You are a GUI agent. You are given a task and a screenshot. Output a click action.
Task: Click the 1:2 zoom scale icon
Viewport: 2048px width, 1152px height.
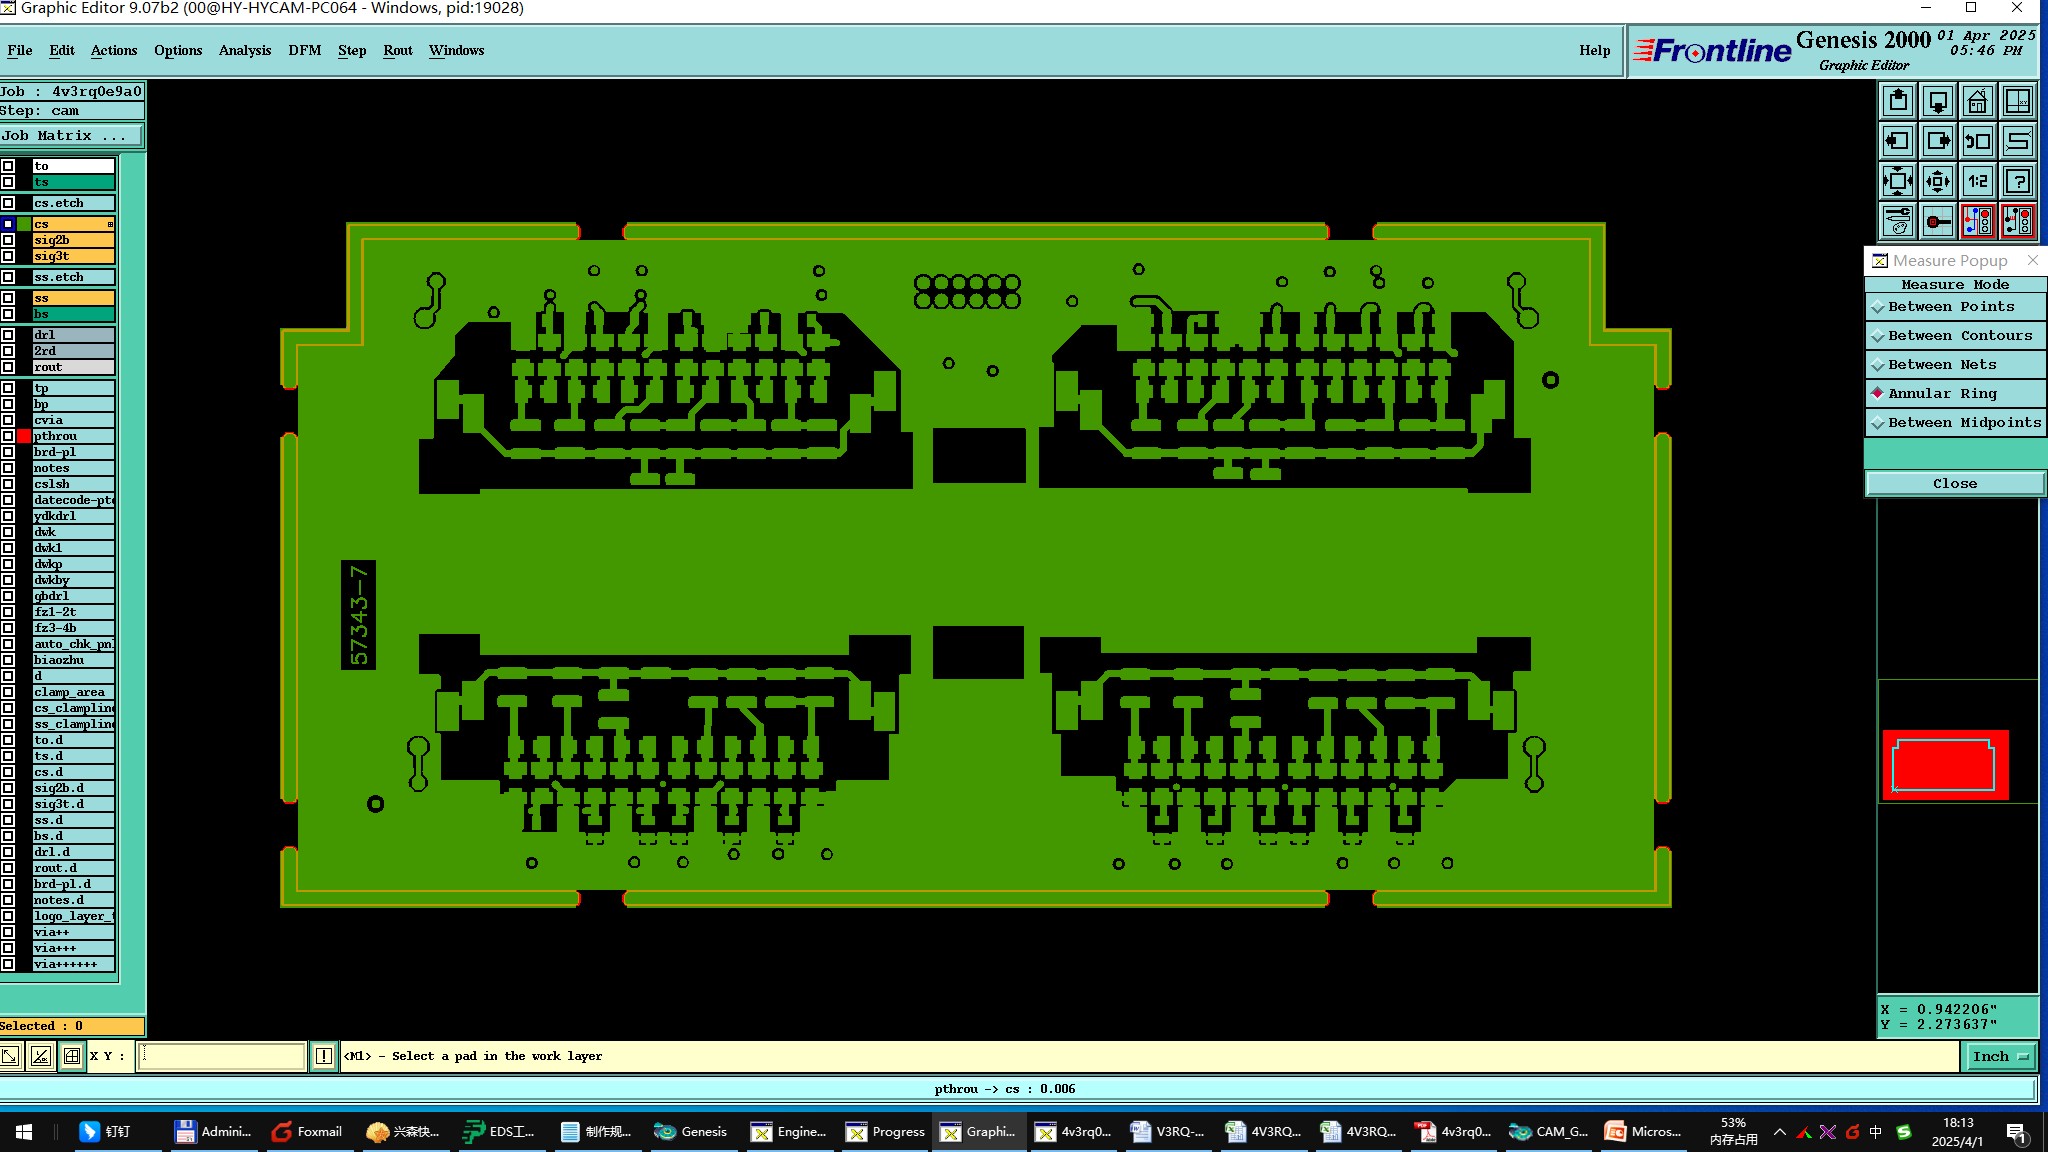pos(1977,182)
